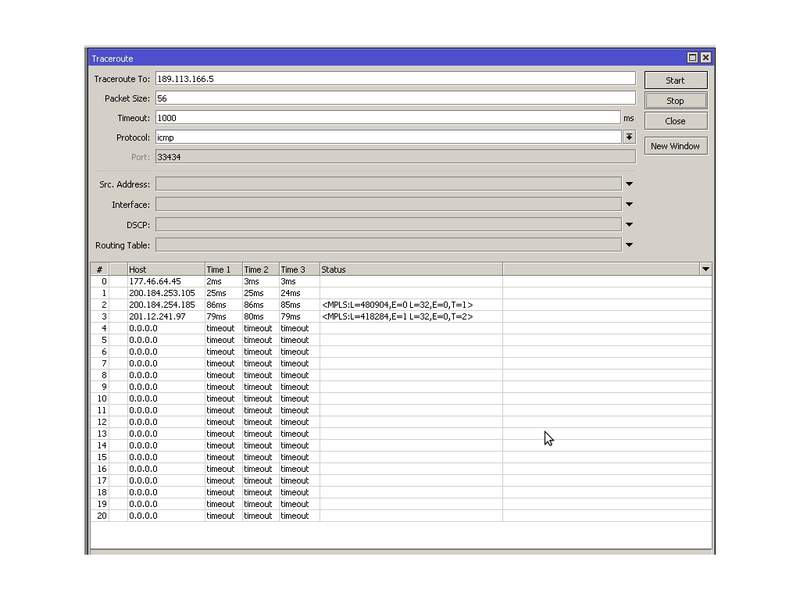Image resolution: width=800 pixels, height=600 pixels.
Task: Expand the Src. Address option
Action: [x=629, y=184]
